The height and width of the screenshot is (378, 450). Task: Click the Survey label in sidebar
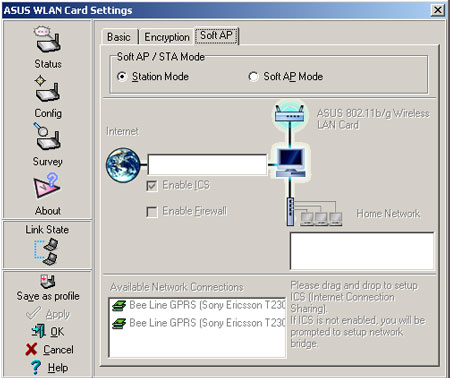pos(47,162)
